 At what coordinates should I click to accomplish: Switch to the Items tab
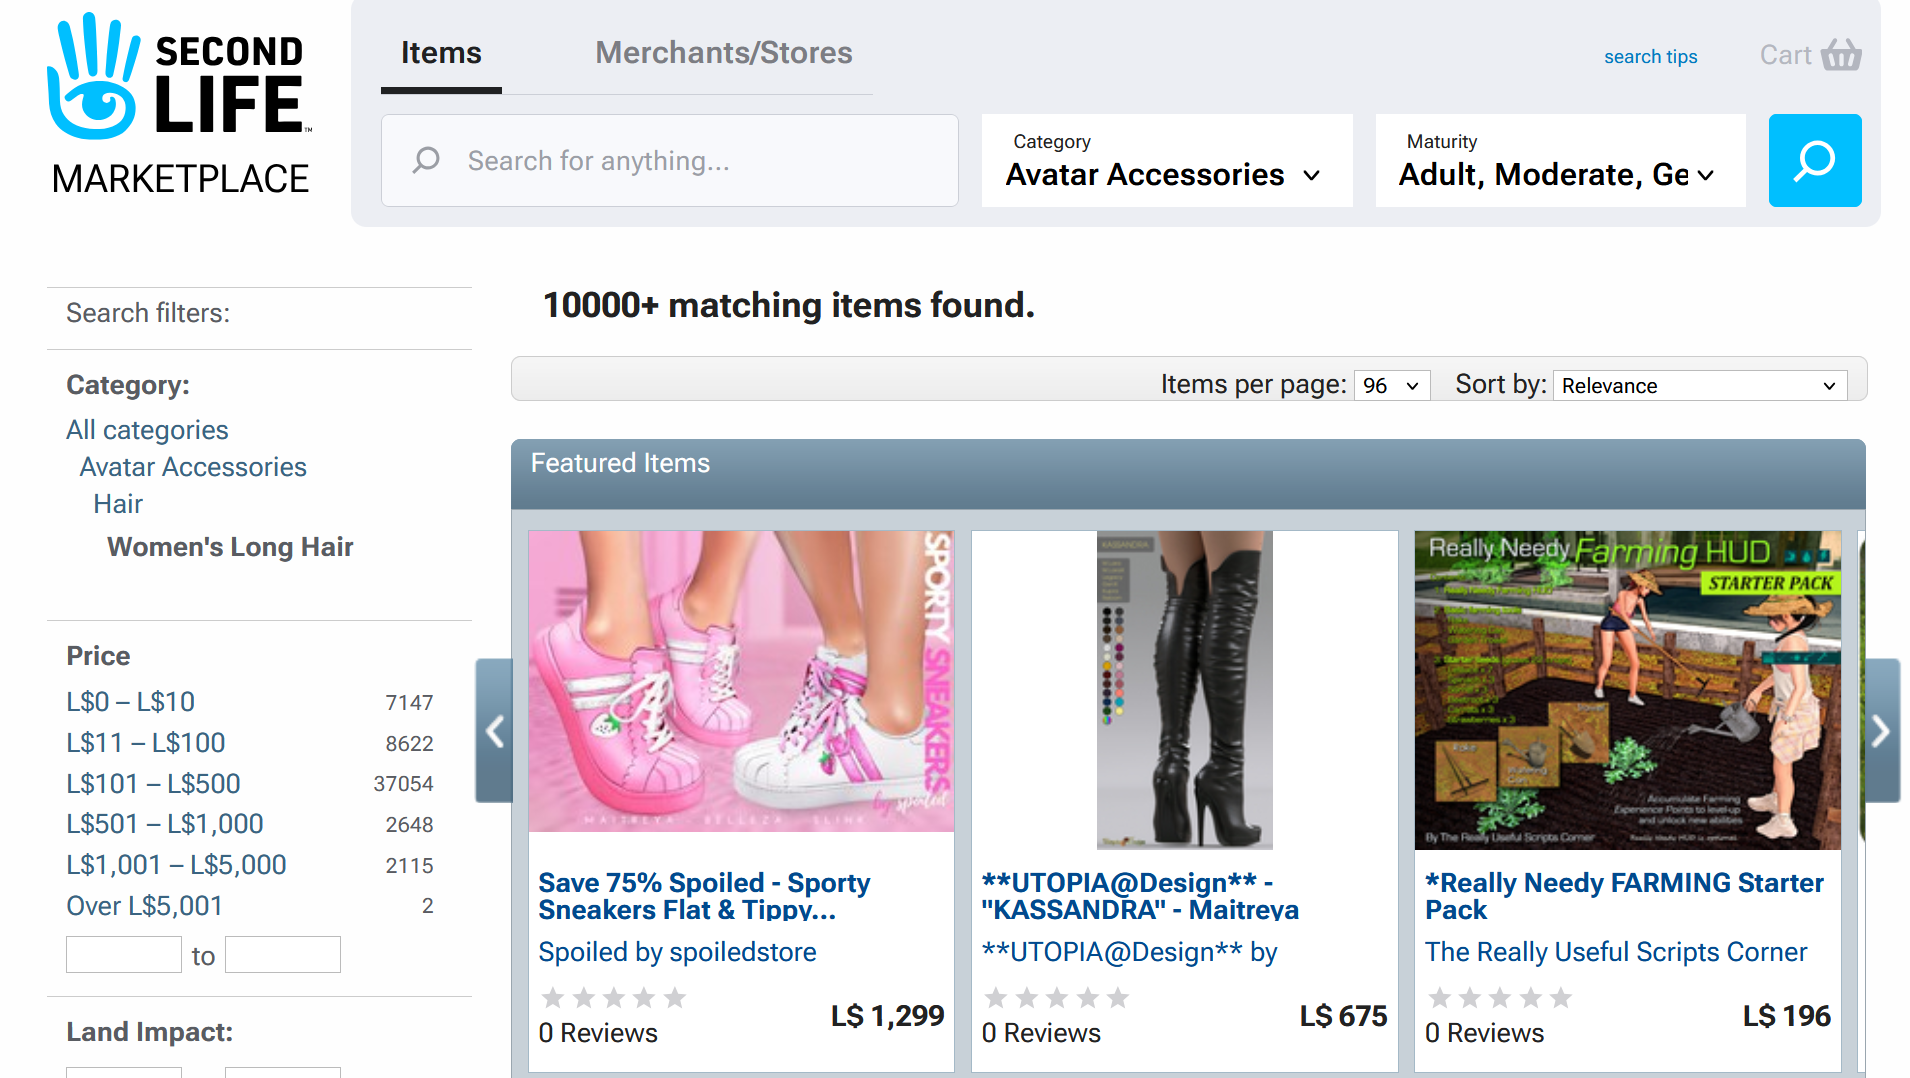coord(441,53)
